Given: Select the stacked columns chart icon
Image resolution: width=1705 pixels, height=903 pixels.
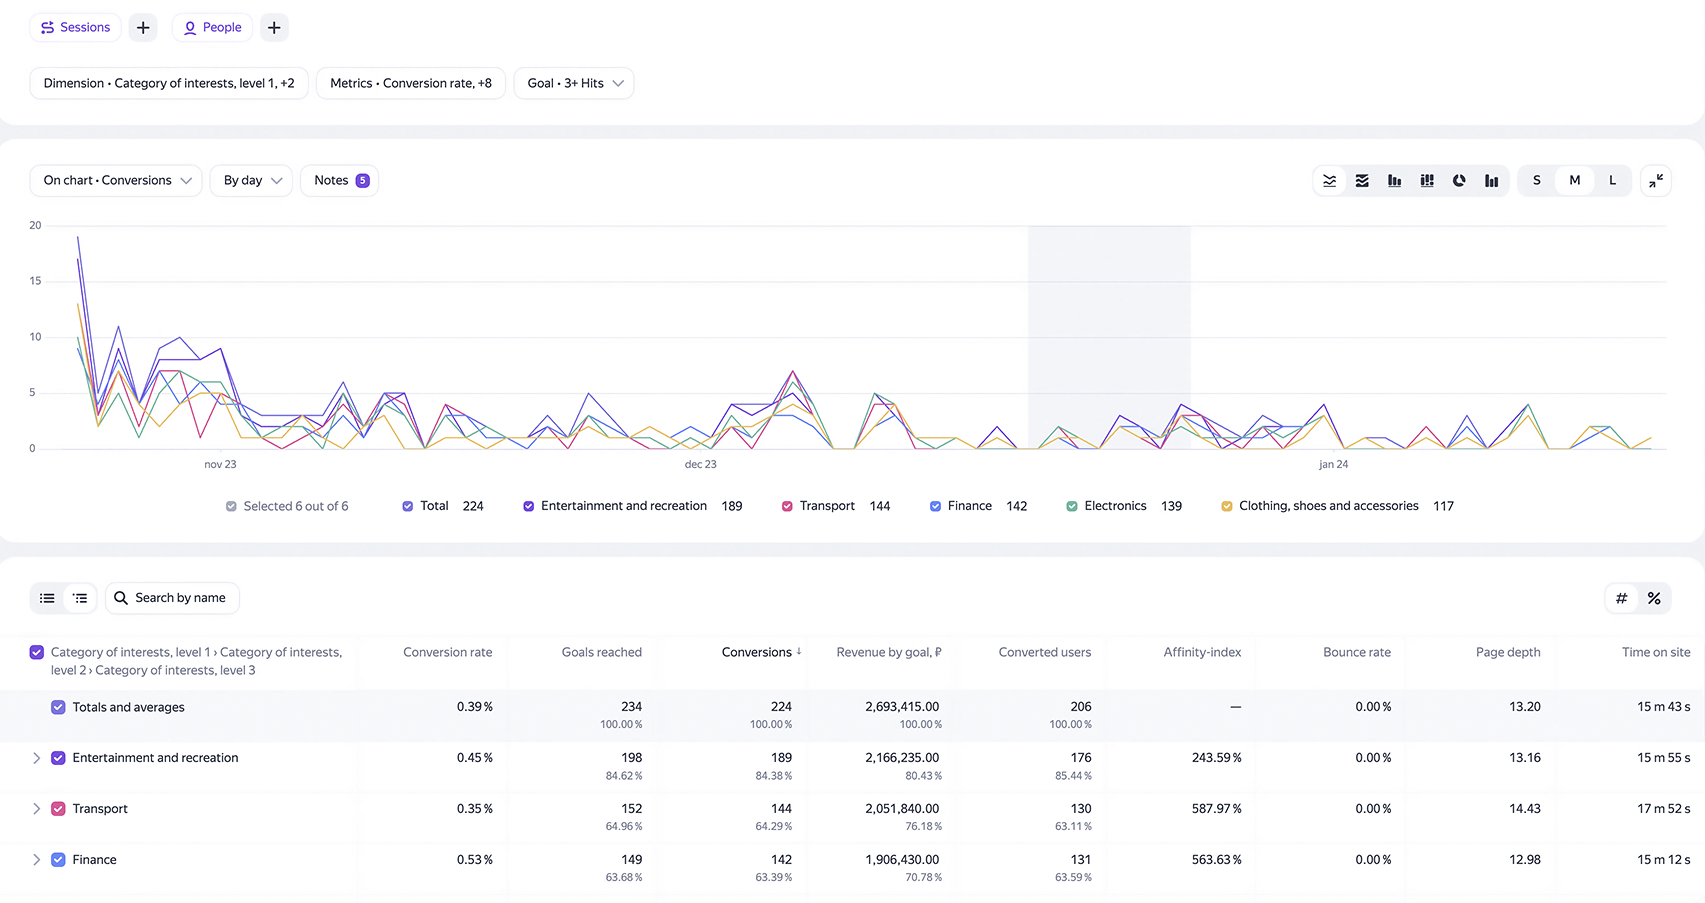Looking at the screenshot, I should (x=1427, y=181).
